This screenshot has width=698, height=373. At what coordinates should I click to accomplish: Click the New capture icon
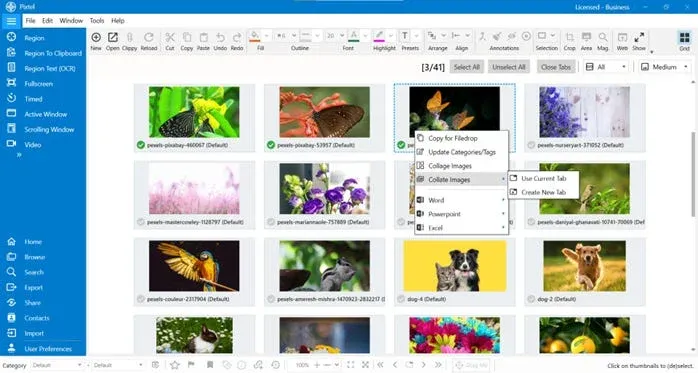click(x=96, y=37)
